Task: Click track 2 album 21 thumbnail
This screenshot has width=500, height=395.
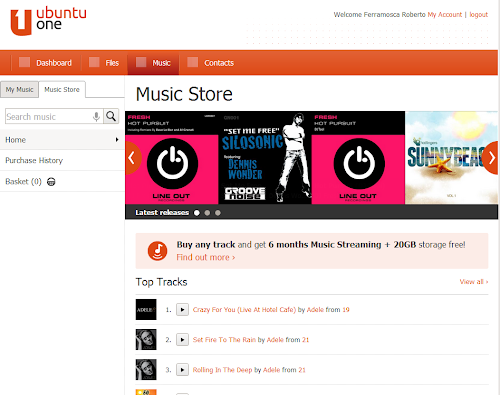Action: (146, 339)
